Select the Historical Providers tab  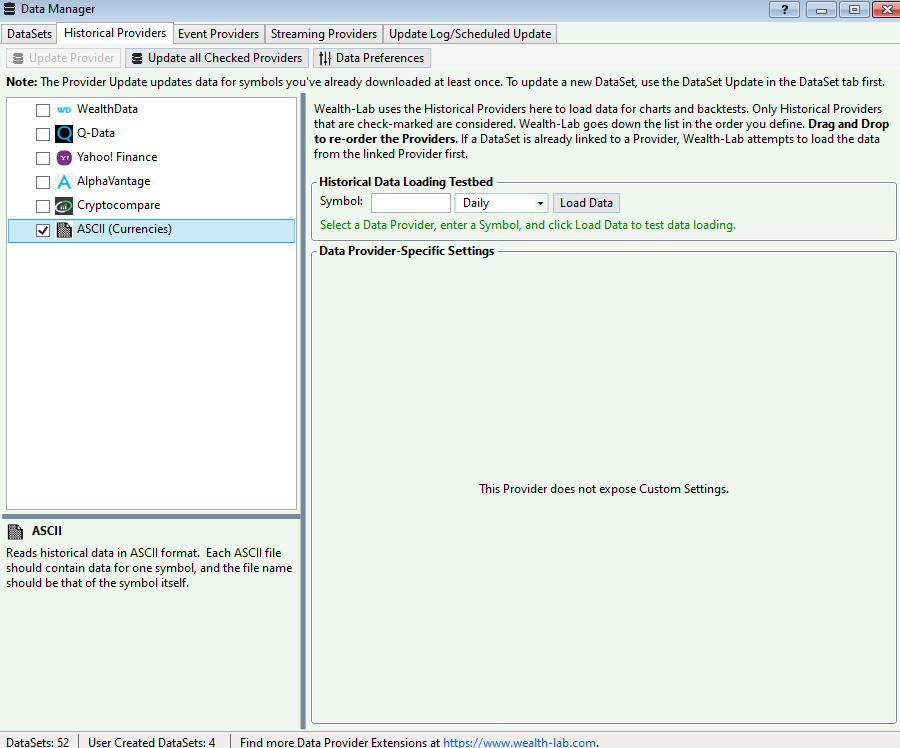pos(115,33)
